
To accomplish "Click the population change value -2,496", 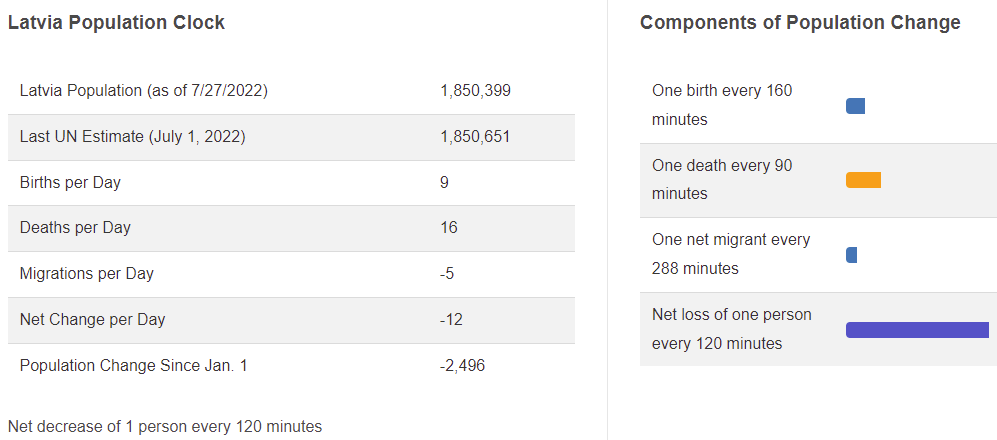I will [x=462, y=366].
